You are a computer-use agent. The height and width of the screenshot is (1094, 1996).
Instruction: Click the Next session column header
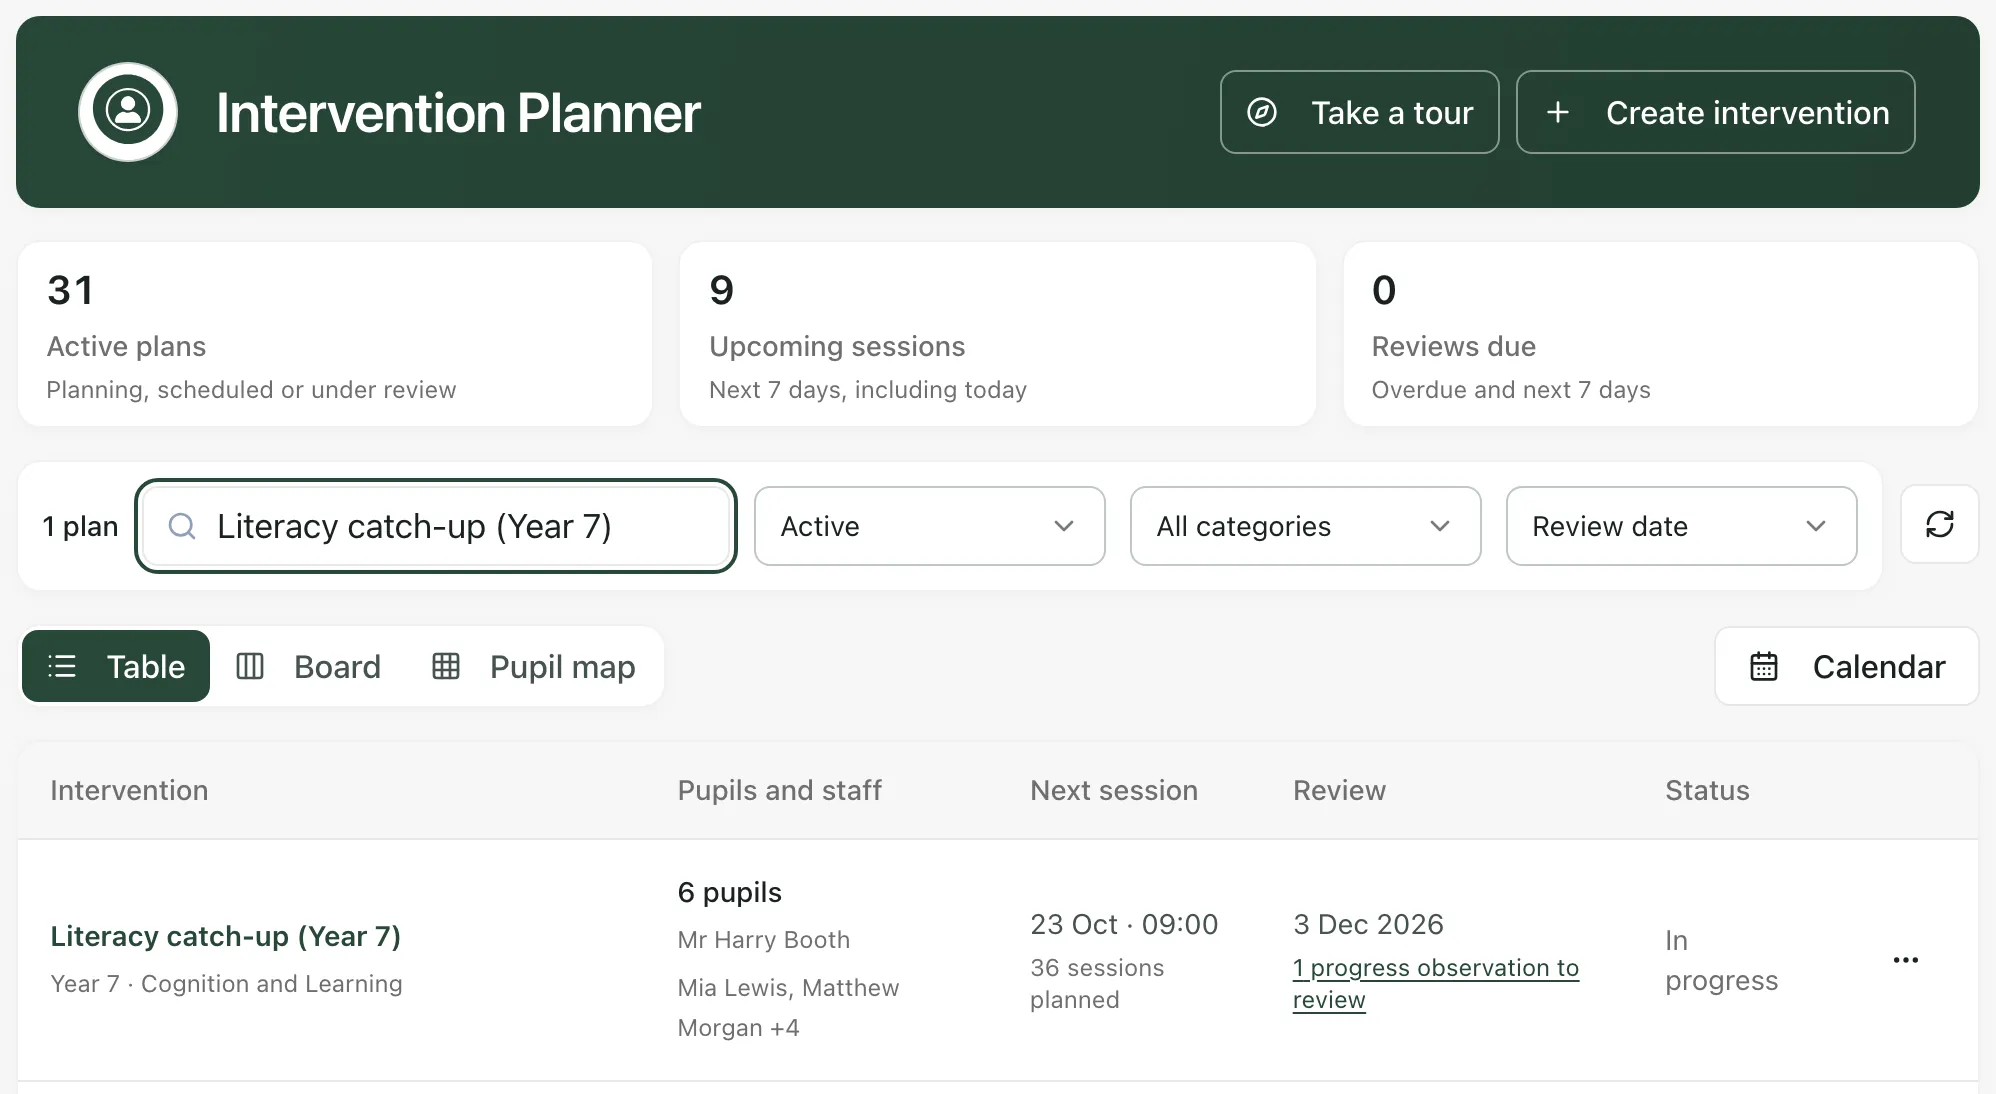(1113, 790)
